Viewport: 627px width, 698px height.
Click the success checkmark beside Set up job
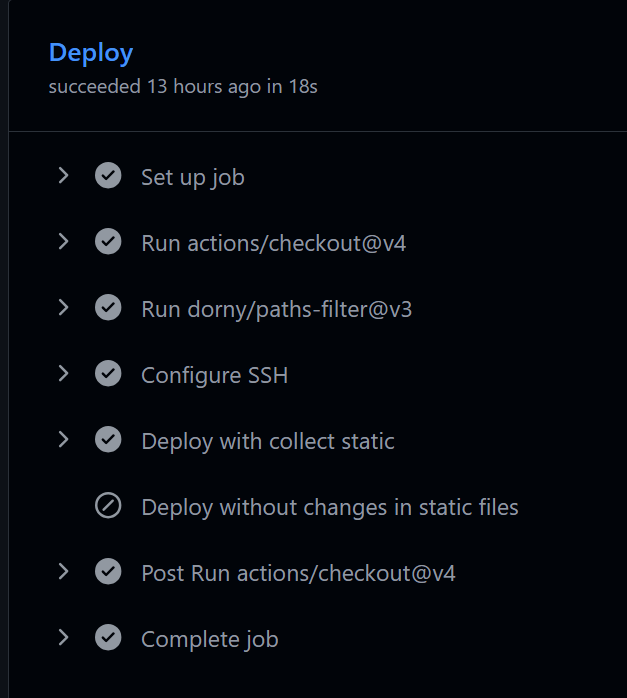(x=108, y=176)
